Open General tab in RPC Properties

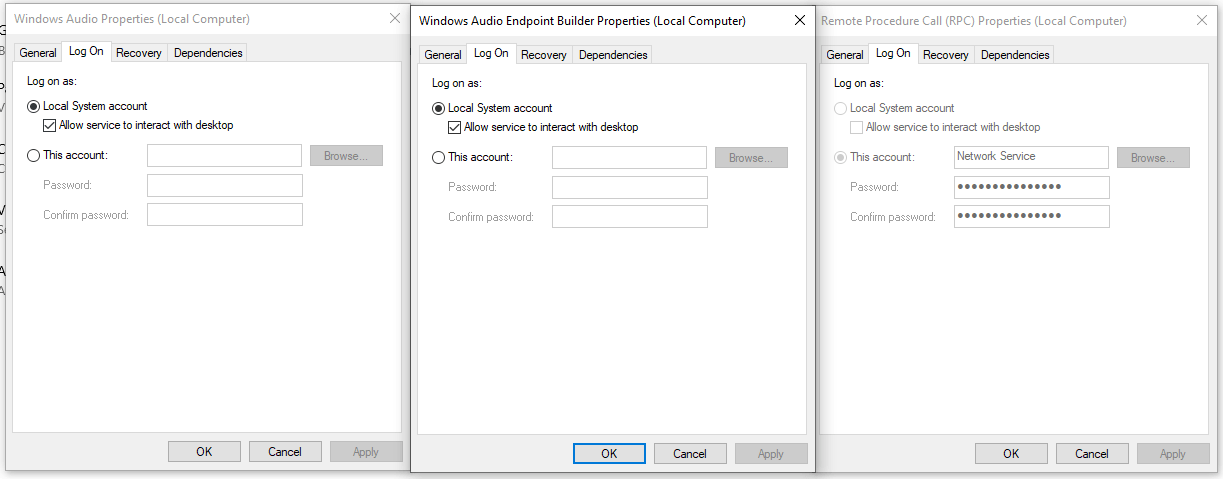[845, 55]
